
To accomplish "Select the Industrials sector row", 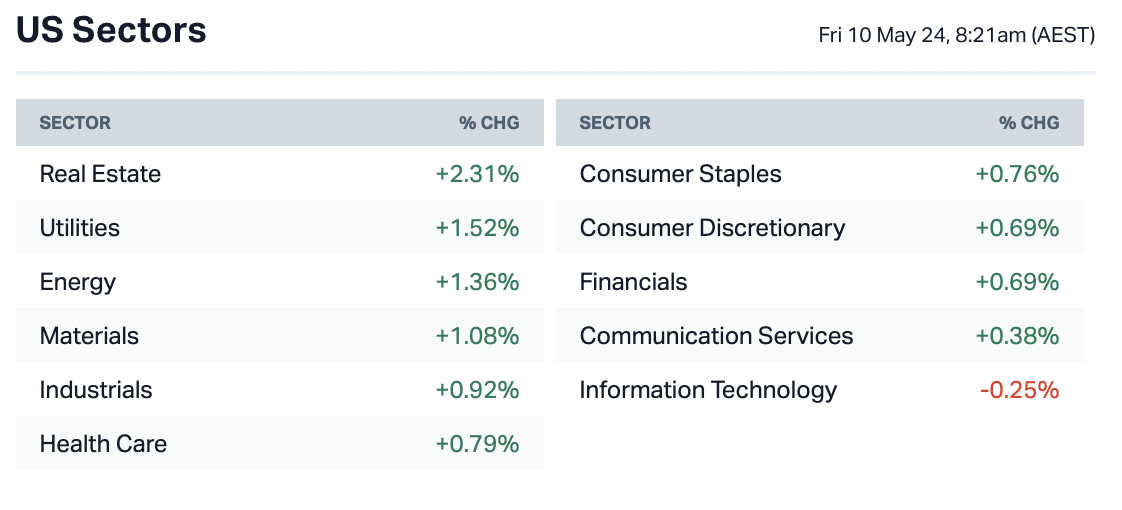I will click(96, 390).
